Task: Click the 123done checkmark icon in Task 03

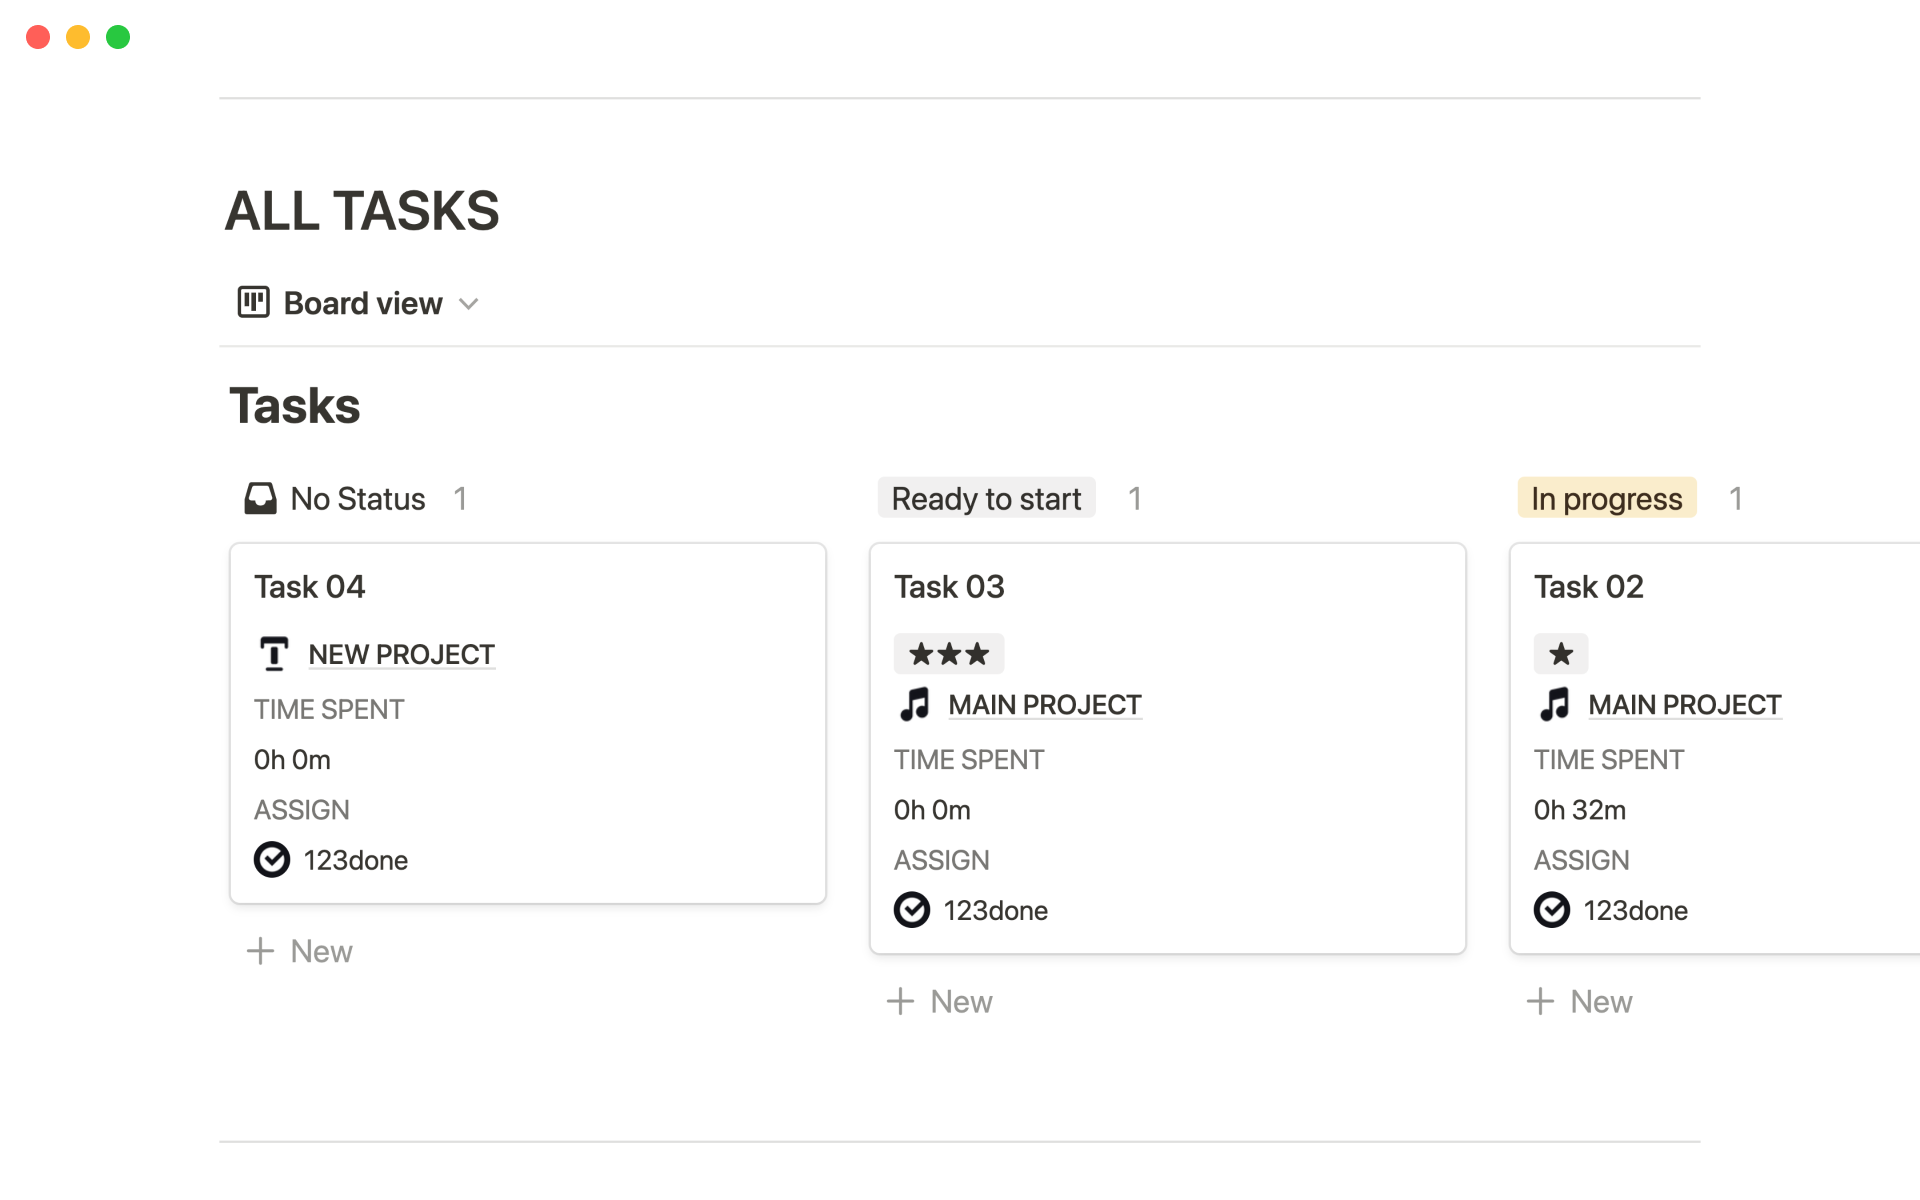Action: point(912,910)
